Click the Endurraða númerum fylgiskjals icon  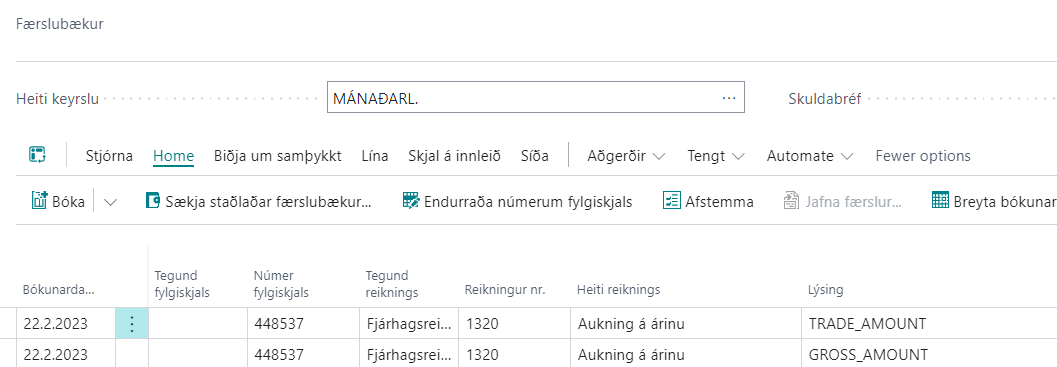pos(411,201)
